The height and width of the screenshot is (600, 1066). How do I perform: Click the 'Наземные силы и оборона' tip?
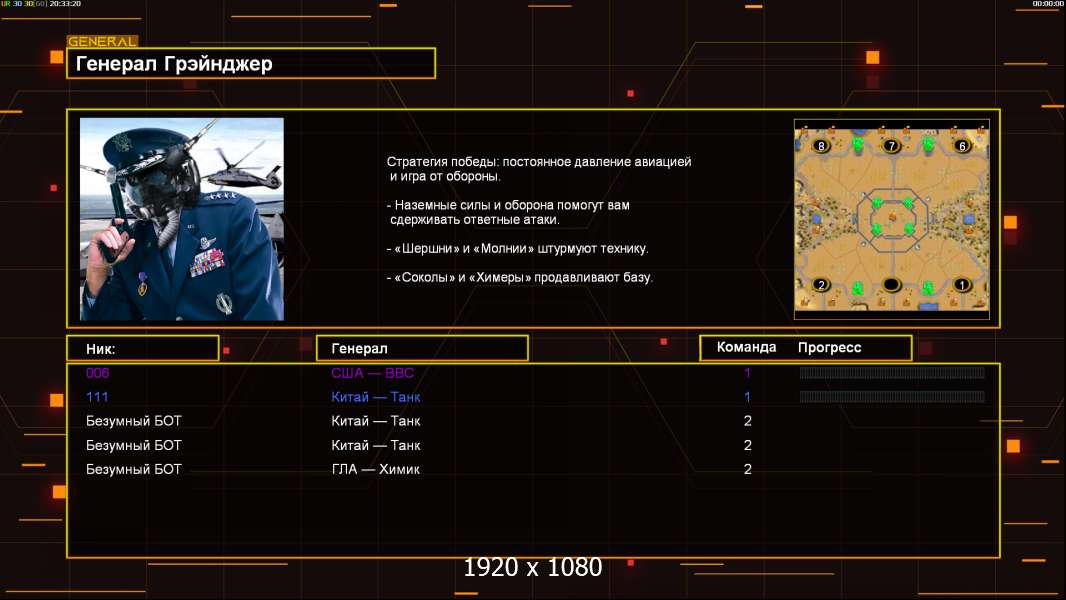pyautogui.click(x=508, y=212)
